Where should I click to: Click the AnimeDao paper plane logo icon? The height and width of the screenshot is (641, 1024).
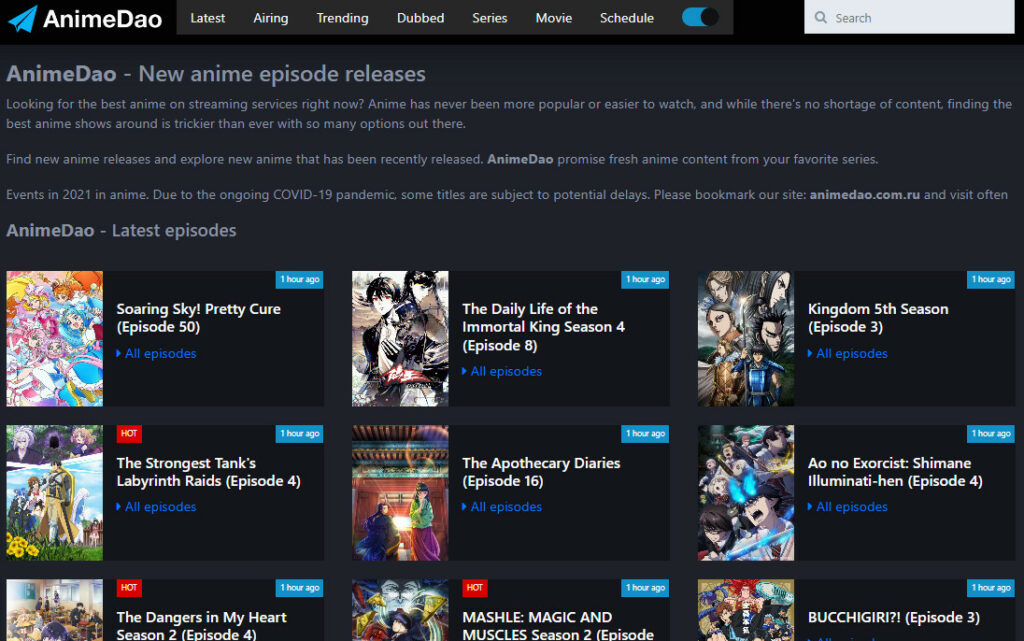(22, 18)
